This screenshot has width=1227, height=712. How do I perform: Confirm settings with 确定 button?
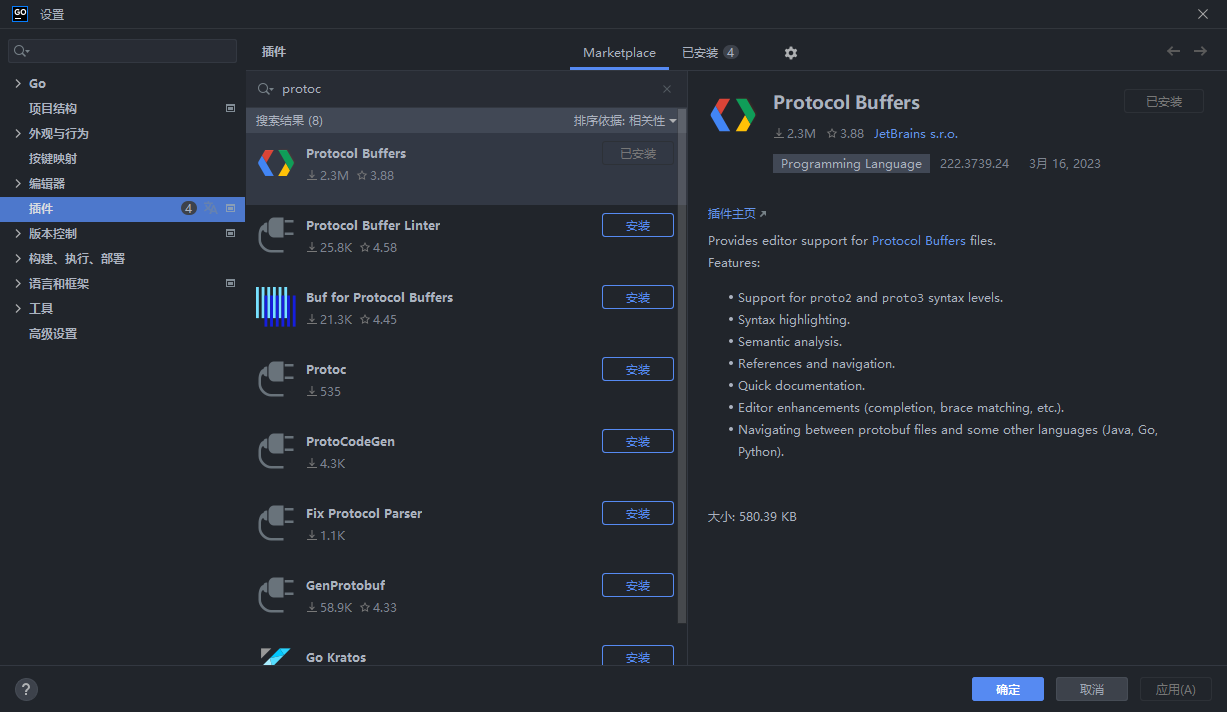click(x=1008, y=689)
